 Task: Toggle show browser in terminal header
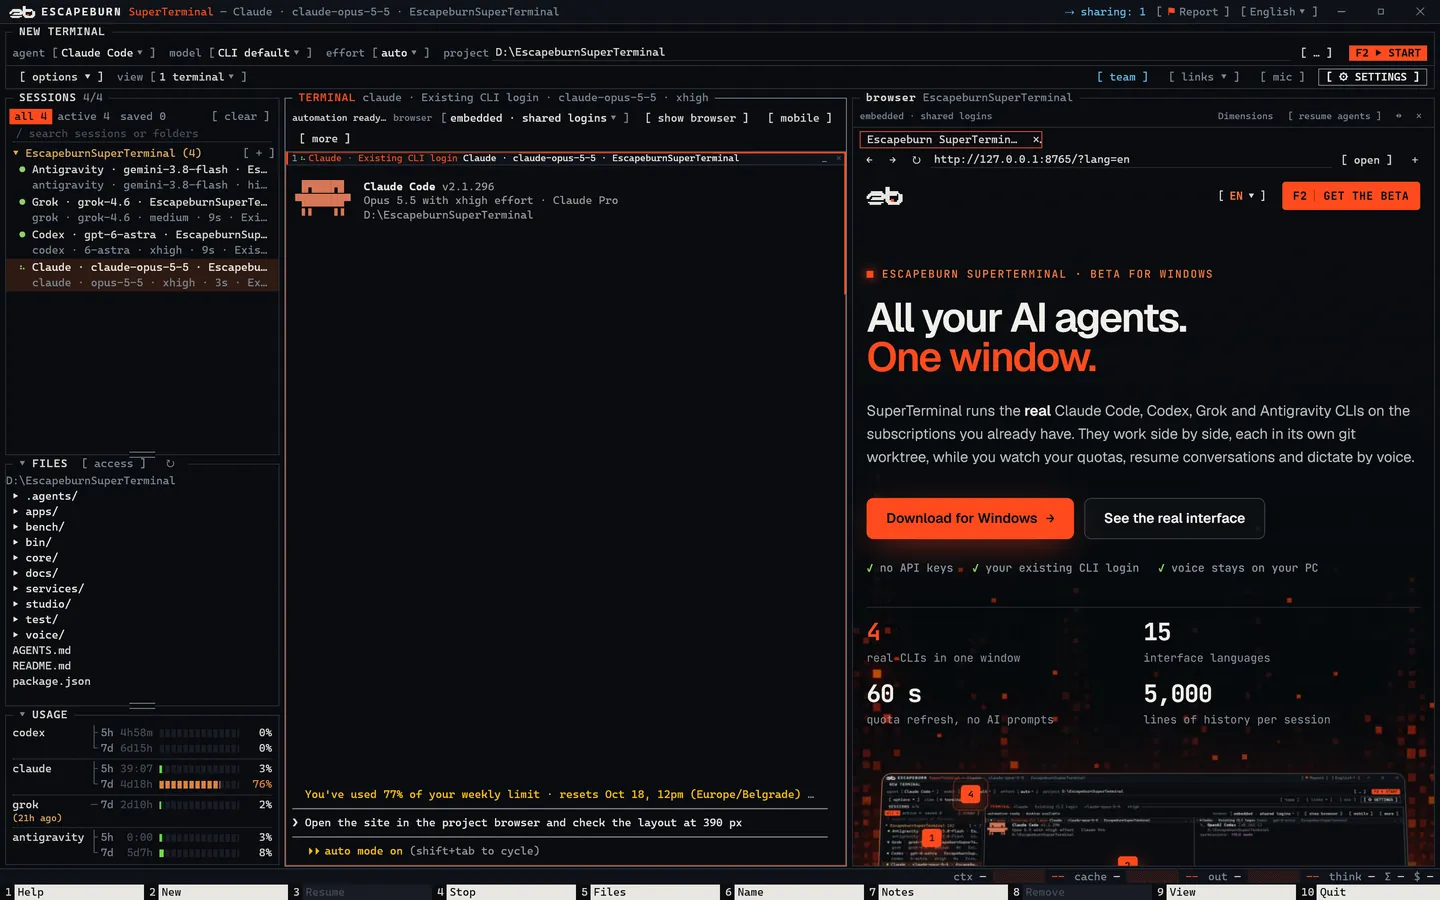coord(696,118)
